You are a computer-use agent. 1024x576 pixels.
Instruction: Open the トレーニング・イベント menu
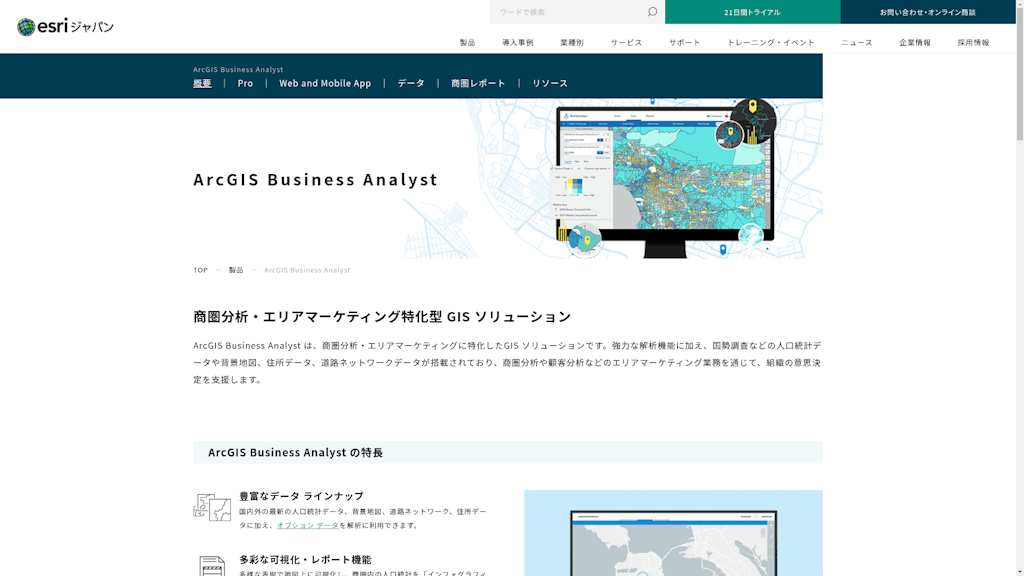point(770,43)
